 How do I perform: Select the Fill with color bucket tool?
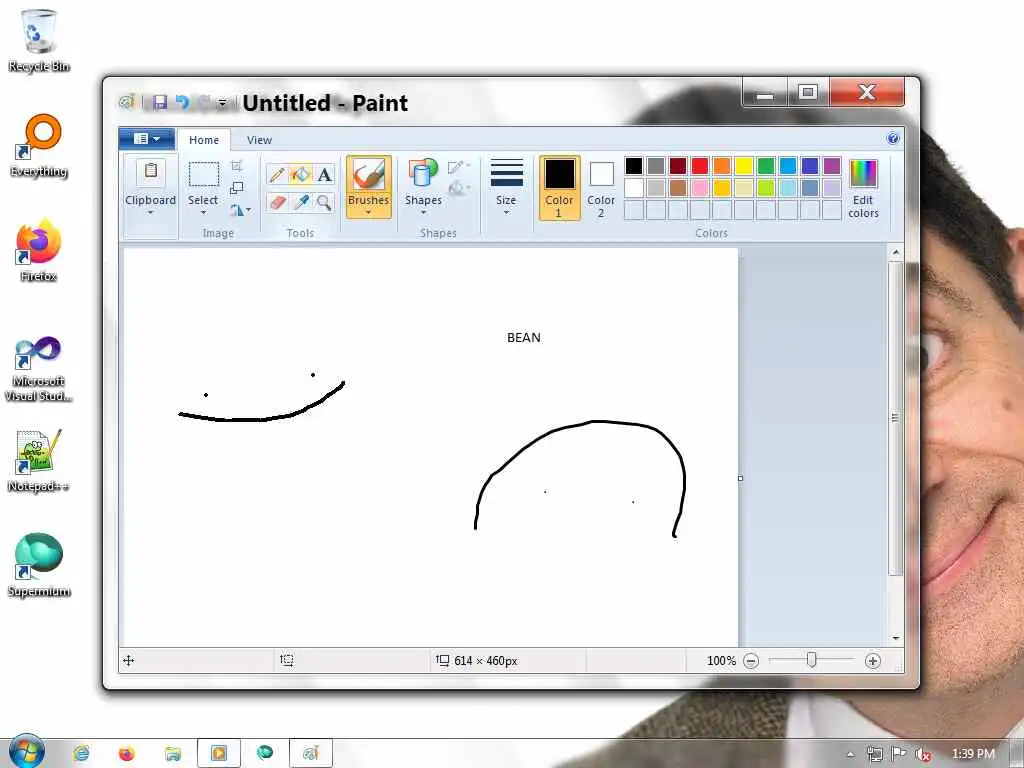(x=301, y=174)
